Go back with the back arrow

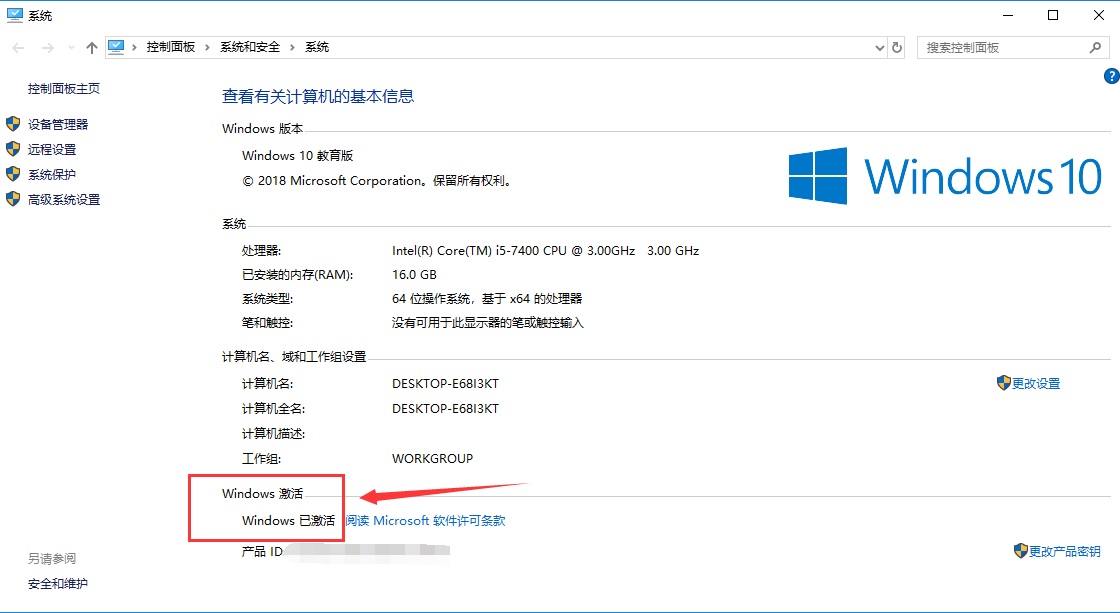click(19, 47)
